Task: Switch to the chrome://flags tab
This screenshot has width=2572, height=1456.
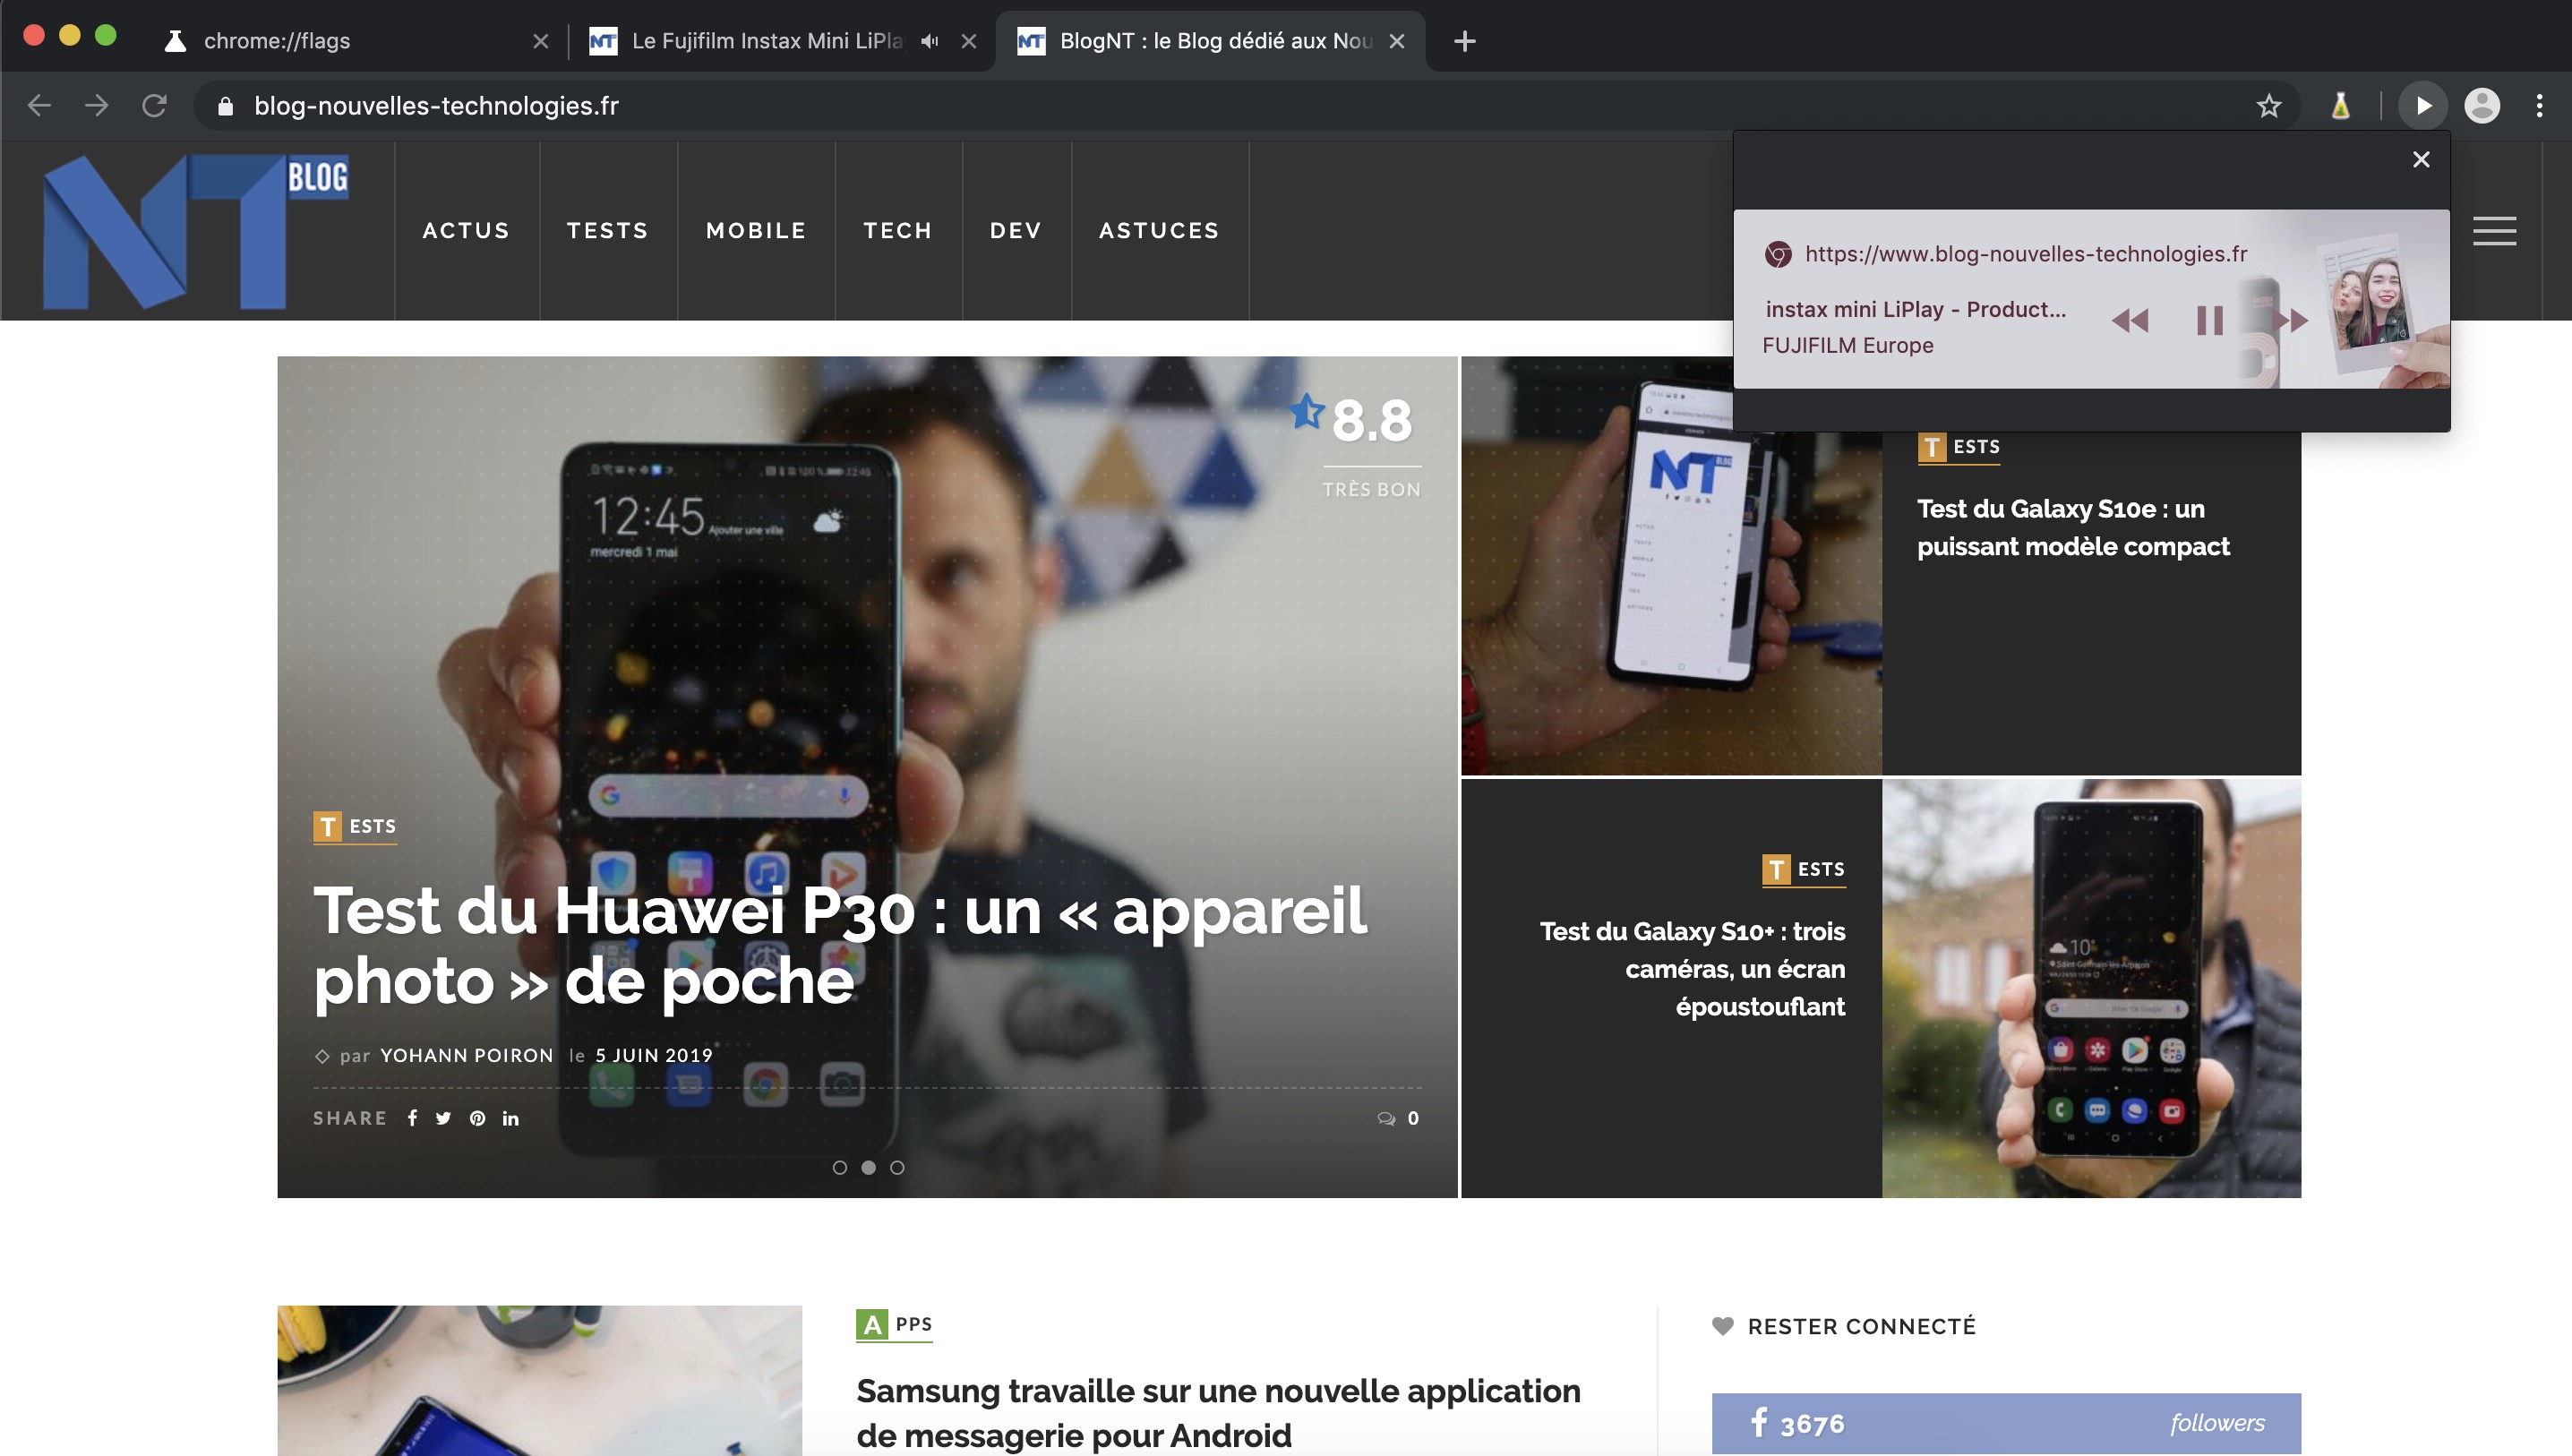Action: coord(277,40)
